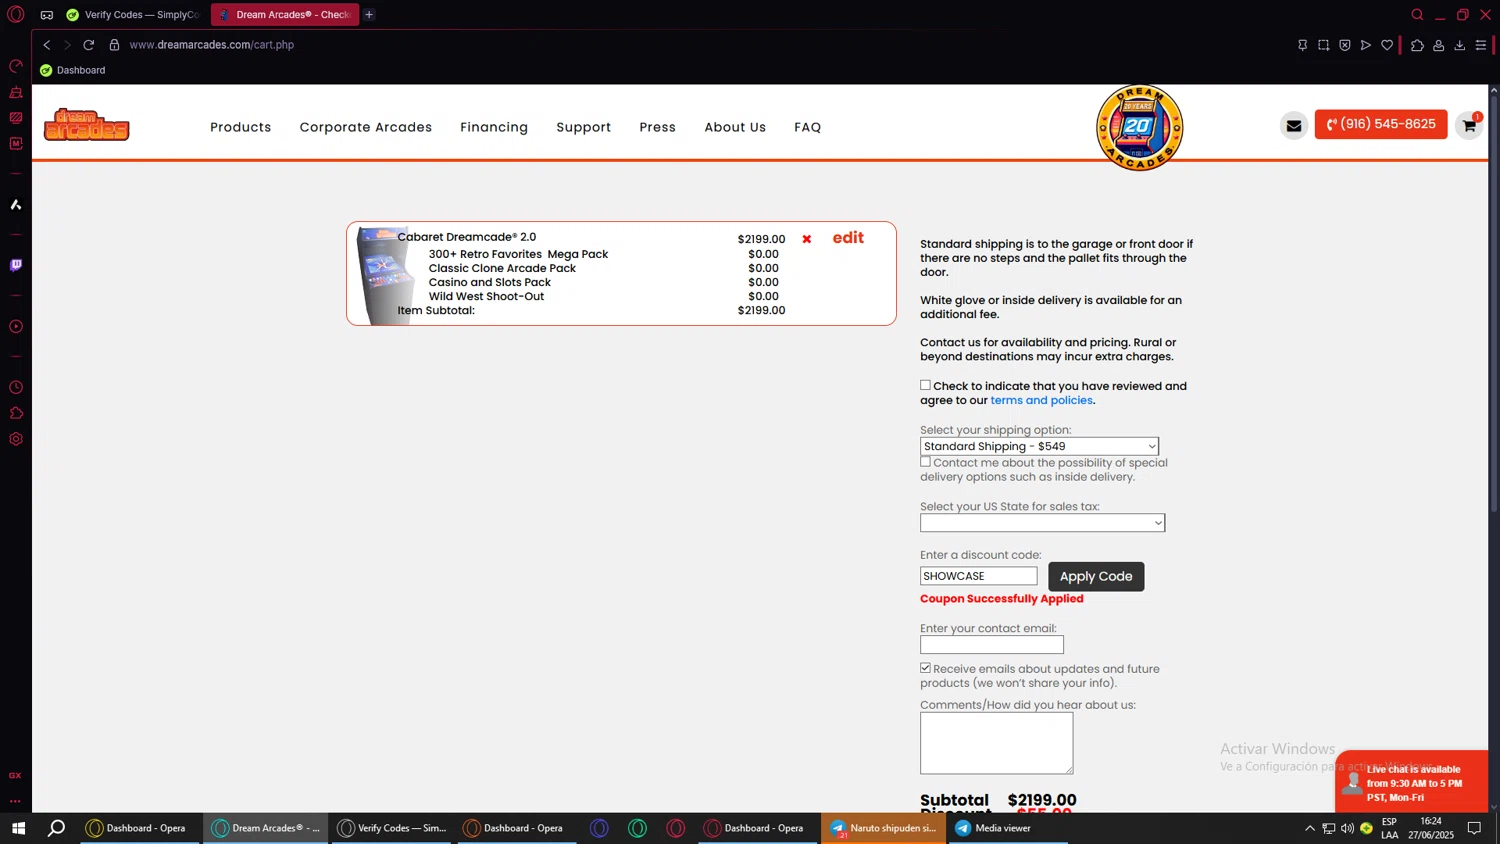The height and width of the screenshot is (844, 1500).
Task: Open the Press page
Action: click(x=657, y=127)
